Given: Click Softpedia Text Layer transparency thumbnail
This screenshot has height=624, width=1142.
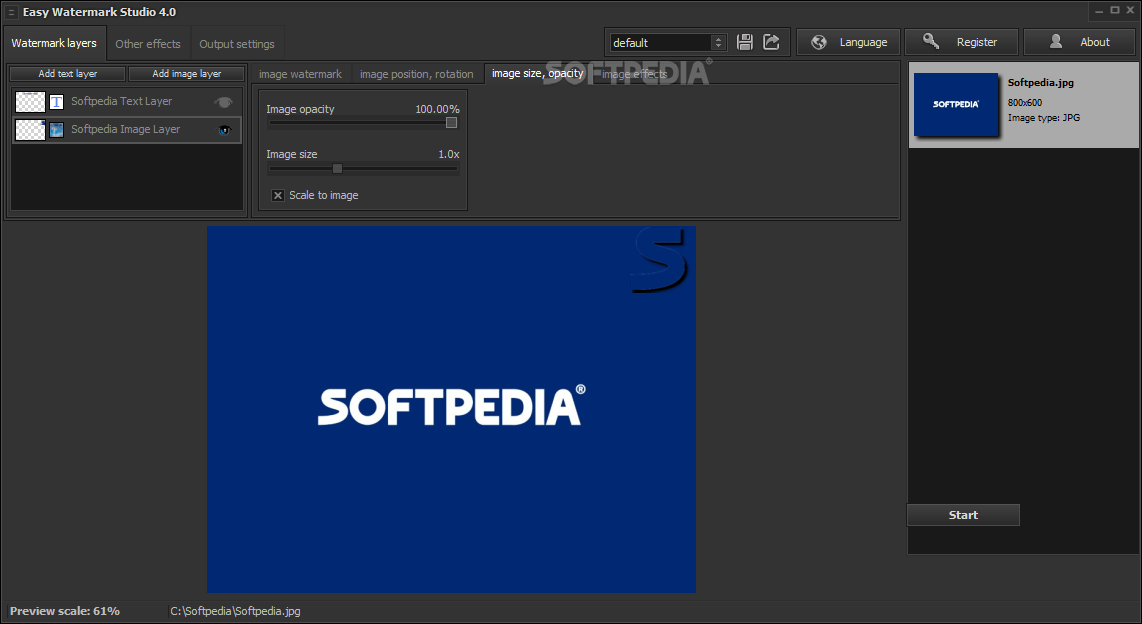Looking at the screenshot, I should (31, 102).
